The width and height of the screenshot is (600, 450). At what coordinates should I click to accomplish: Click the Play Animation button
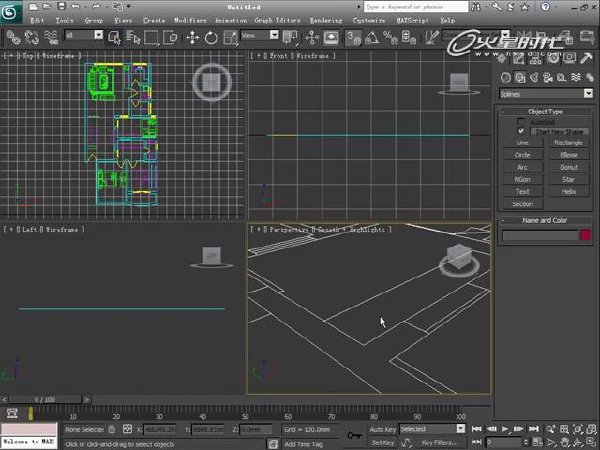505,429
